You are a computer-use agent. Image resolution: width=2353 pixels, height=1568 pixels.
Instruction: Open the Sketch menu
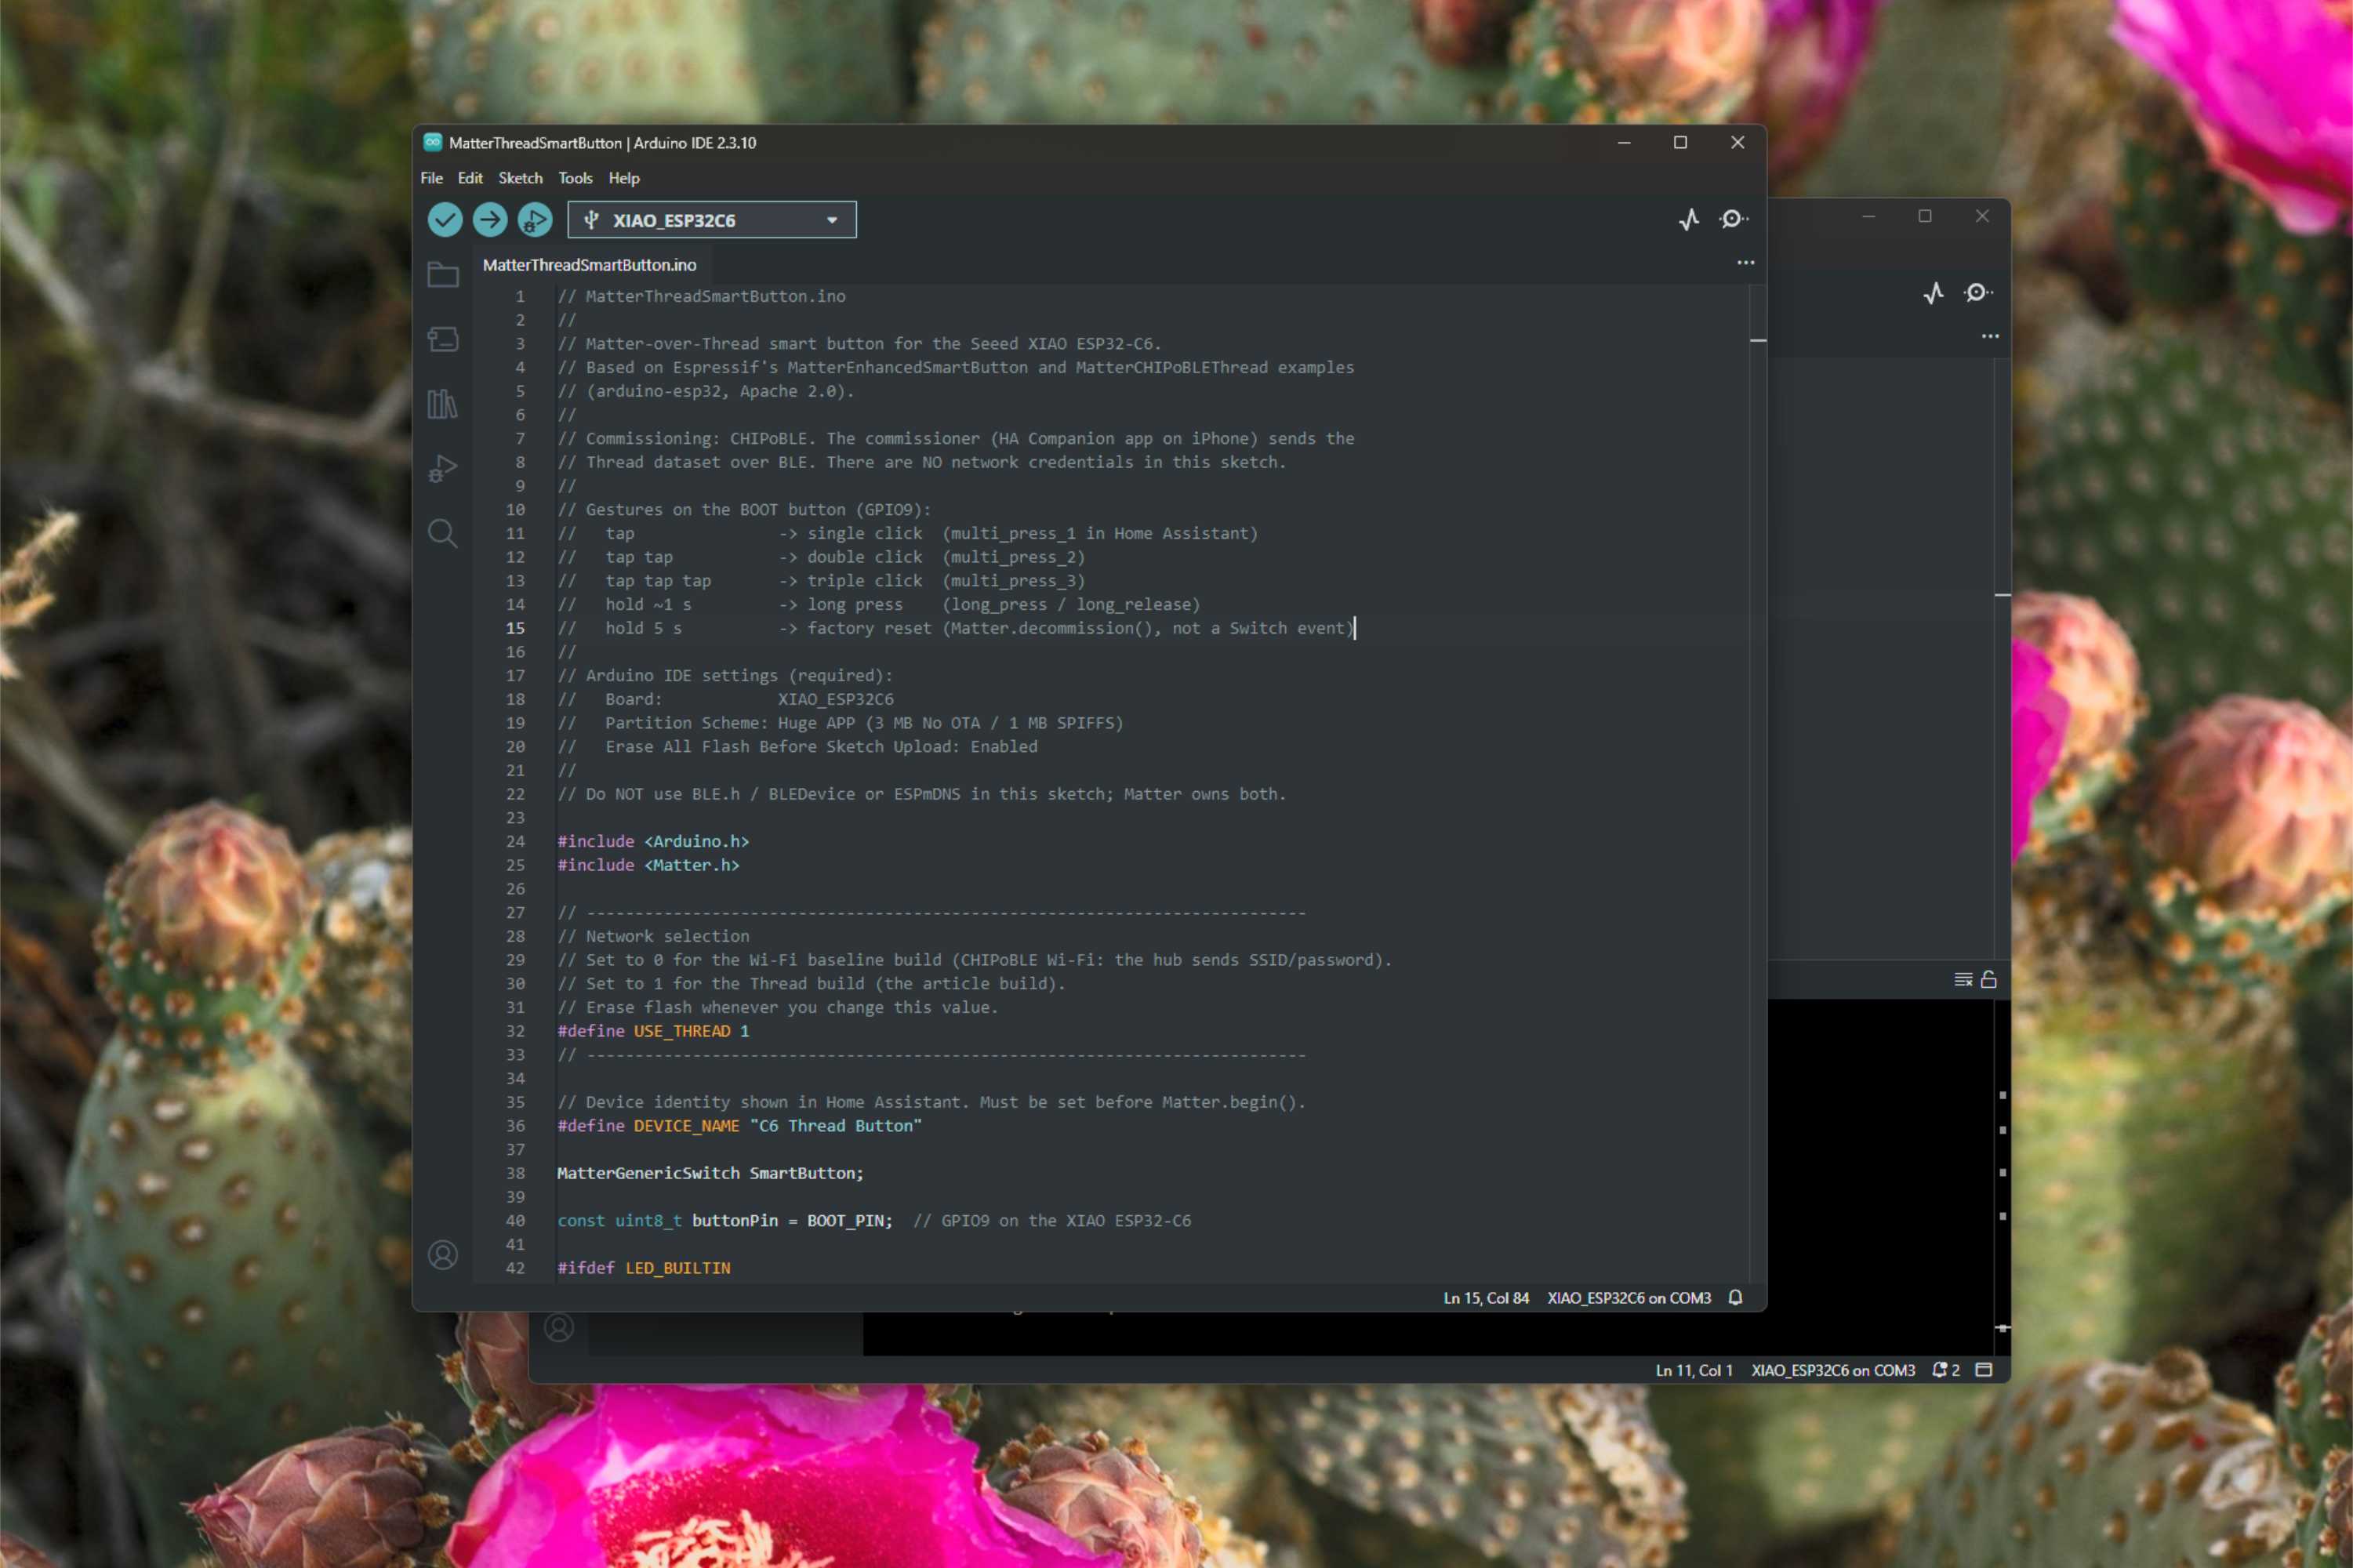pyautogui.click(x=520, y=178)
